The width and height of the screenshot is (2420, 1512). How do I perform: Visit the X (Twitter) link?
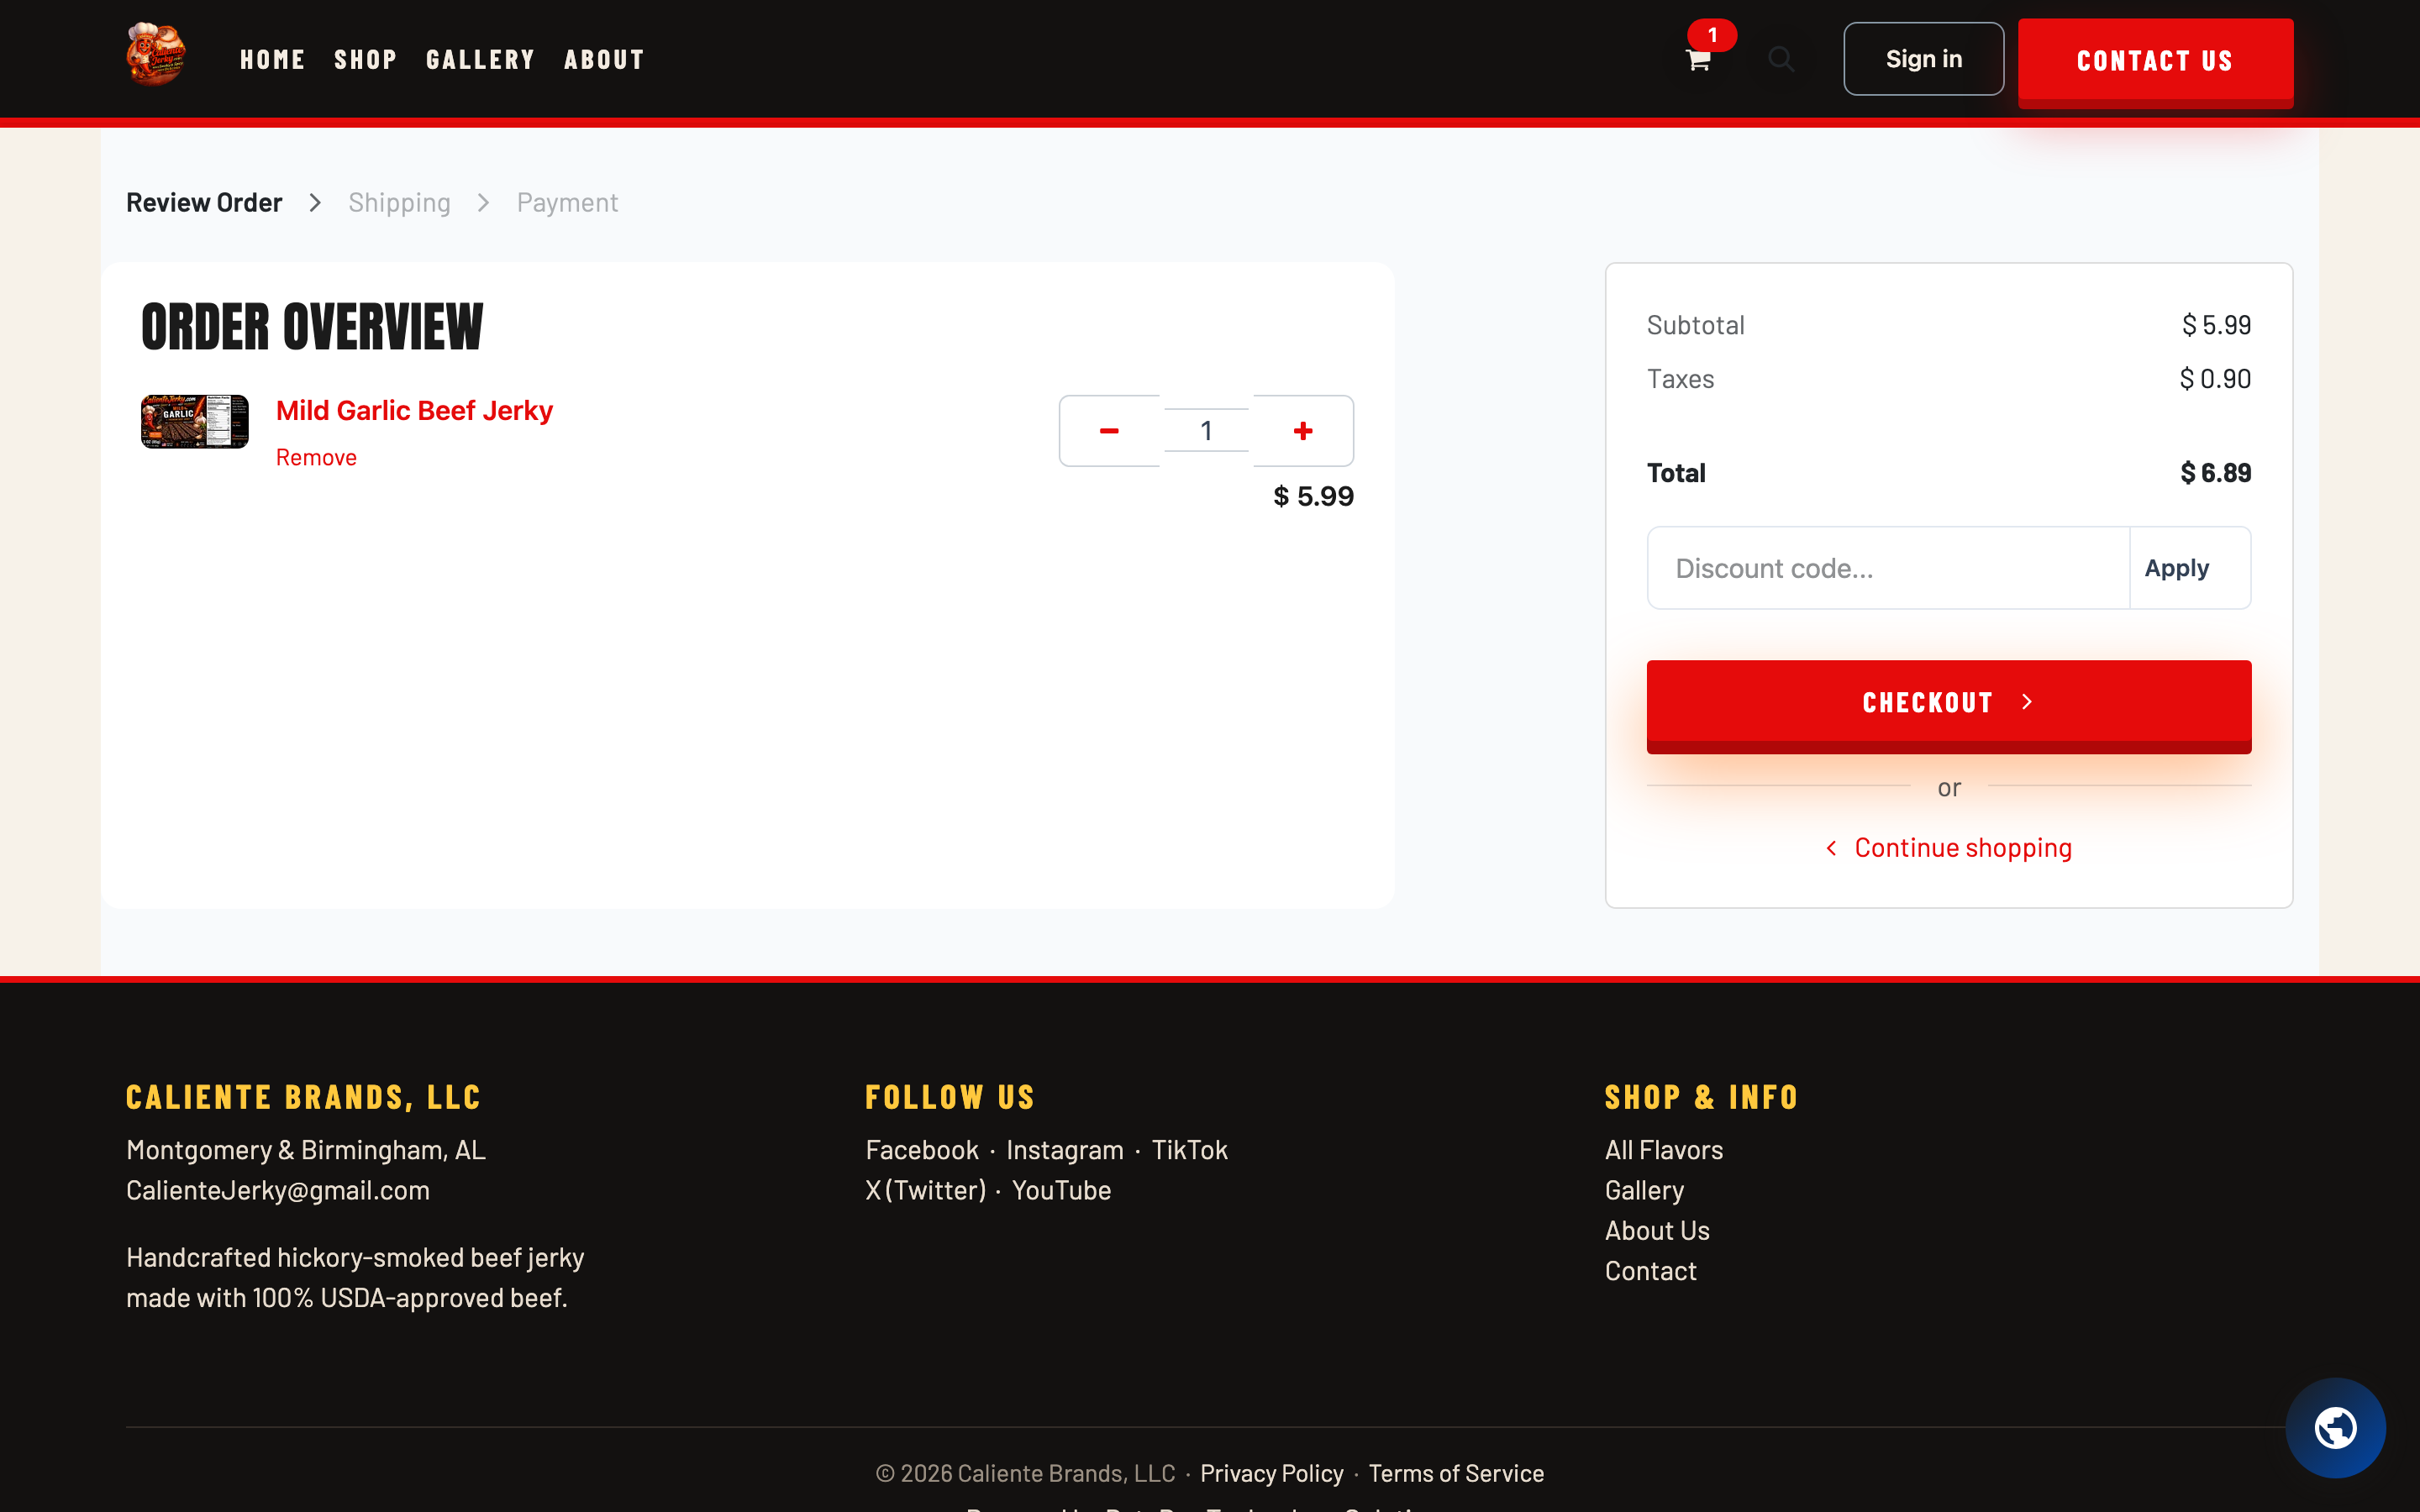pyautogui.click(x=926, y=1190)
